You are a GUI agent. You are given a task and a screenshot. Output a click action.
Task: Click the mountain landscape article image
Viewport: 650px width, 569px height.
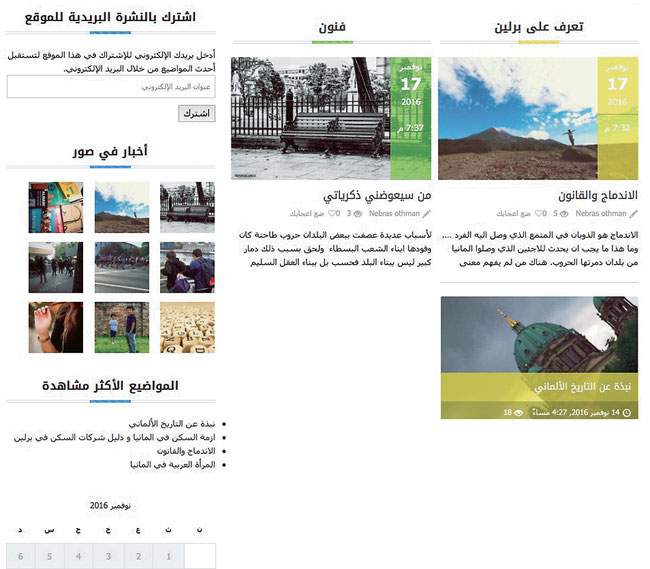coord(518,119)
